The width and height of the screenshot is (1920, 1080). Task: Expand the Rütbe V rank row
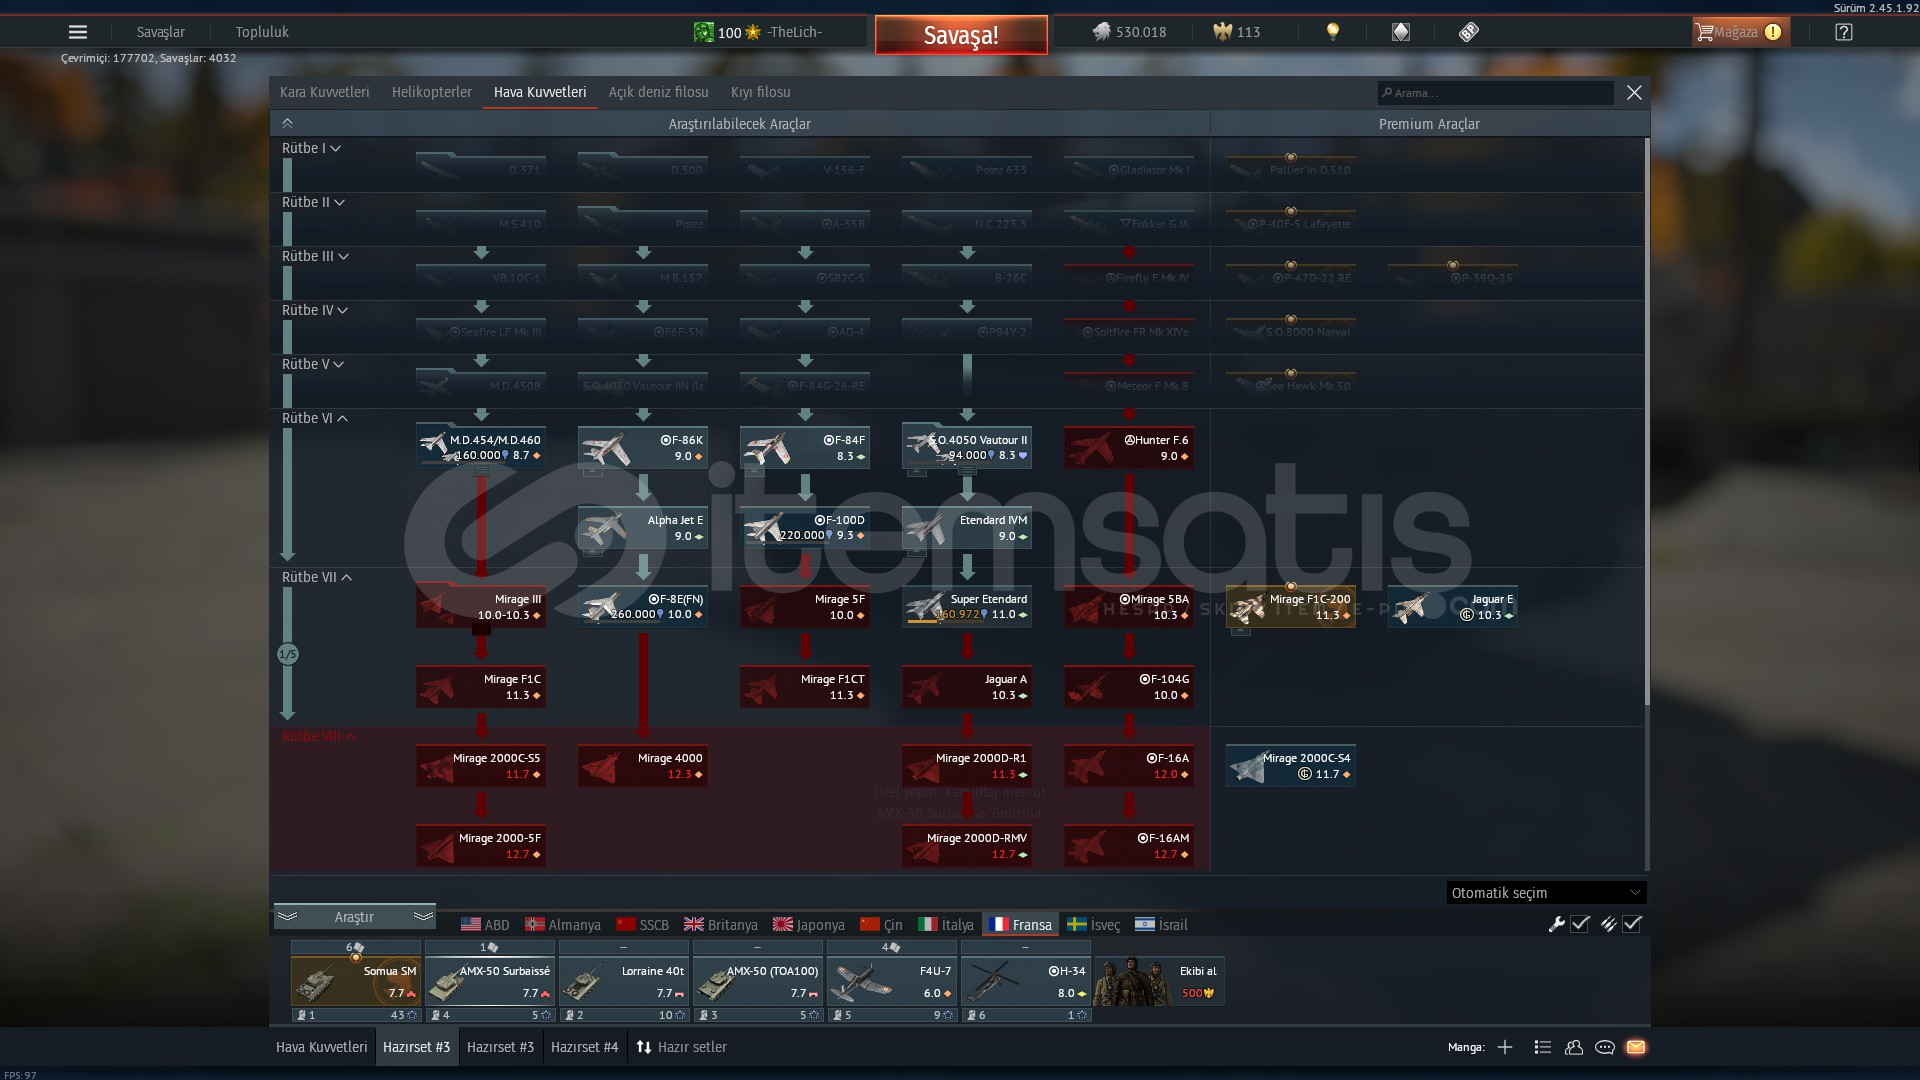tap(313, 364)
